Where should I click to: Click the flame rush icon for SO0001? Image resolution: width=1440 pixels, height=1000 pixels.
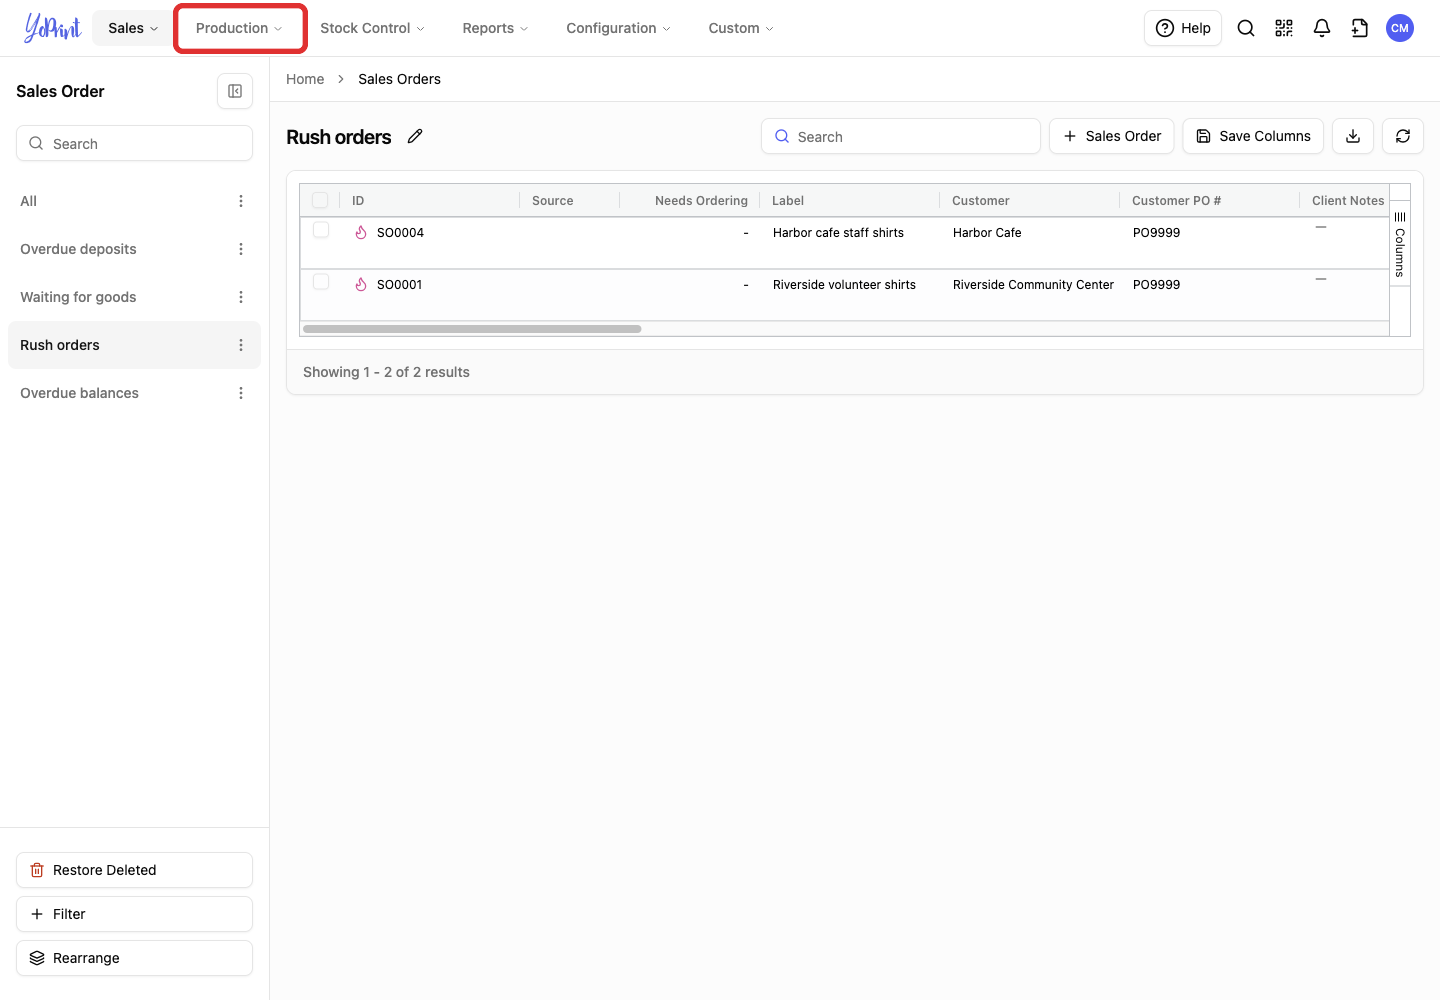361,284
